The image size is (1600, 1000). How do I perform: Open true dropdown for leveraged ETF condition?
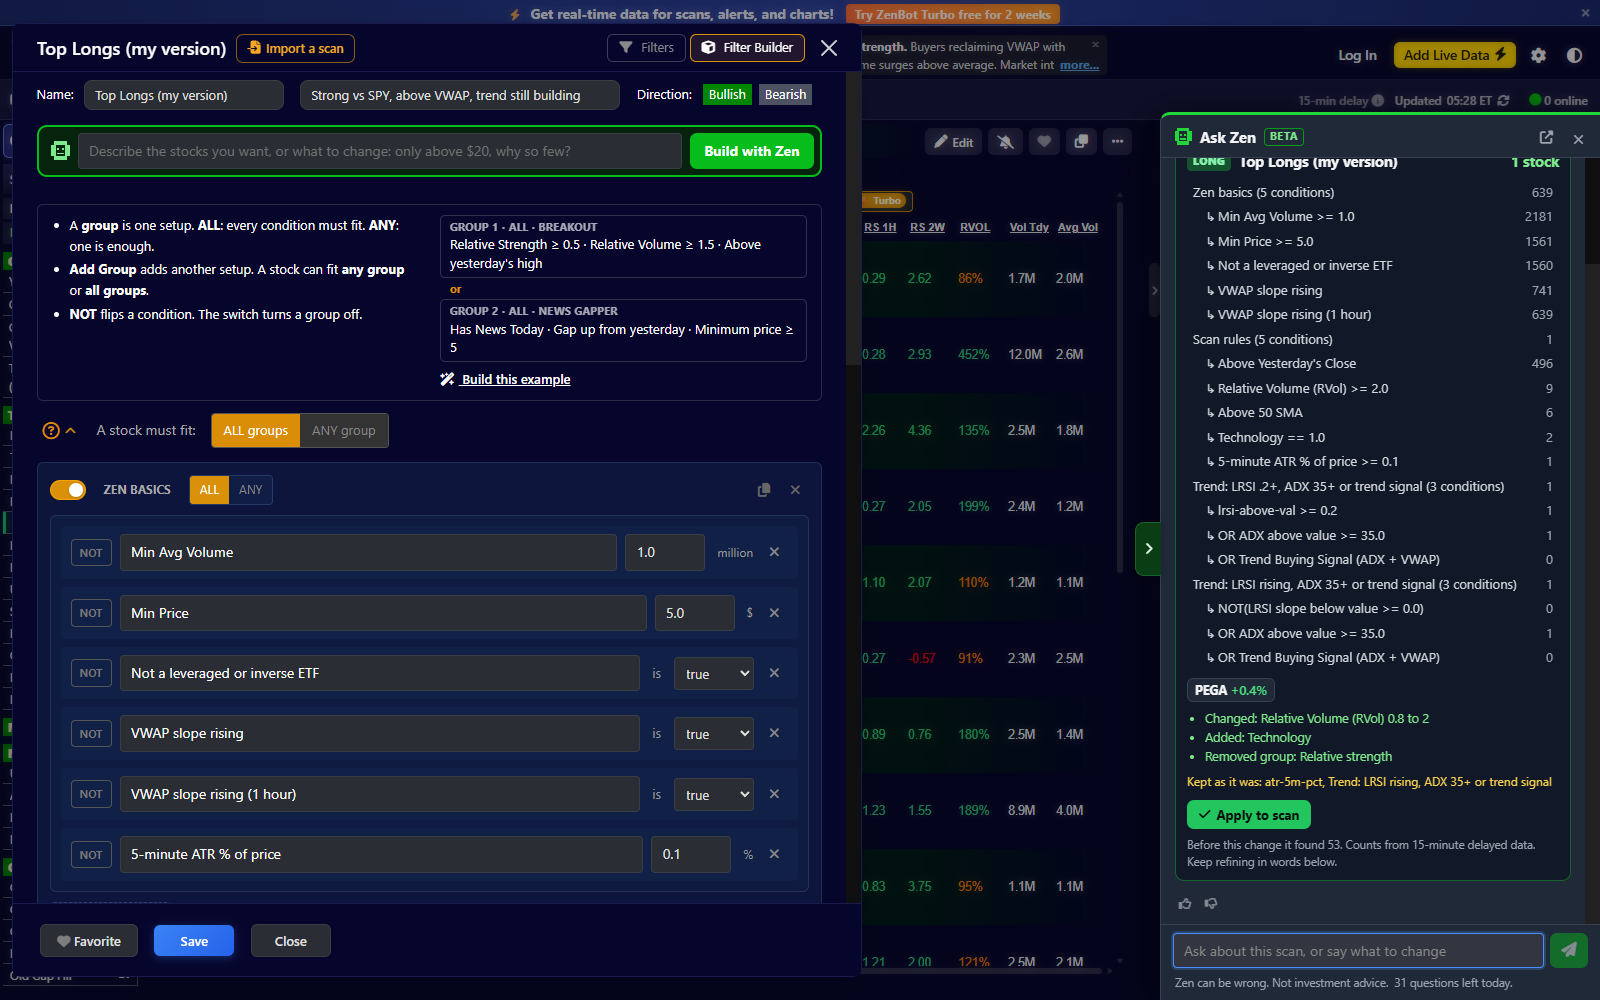(x=714, y=674)
